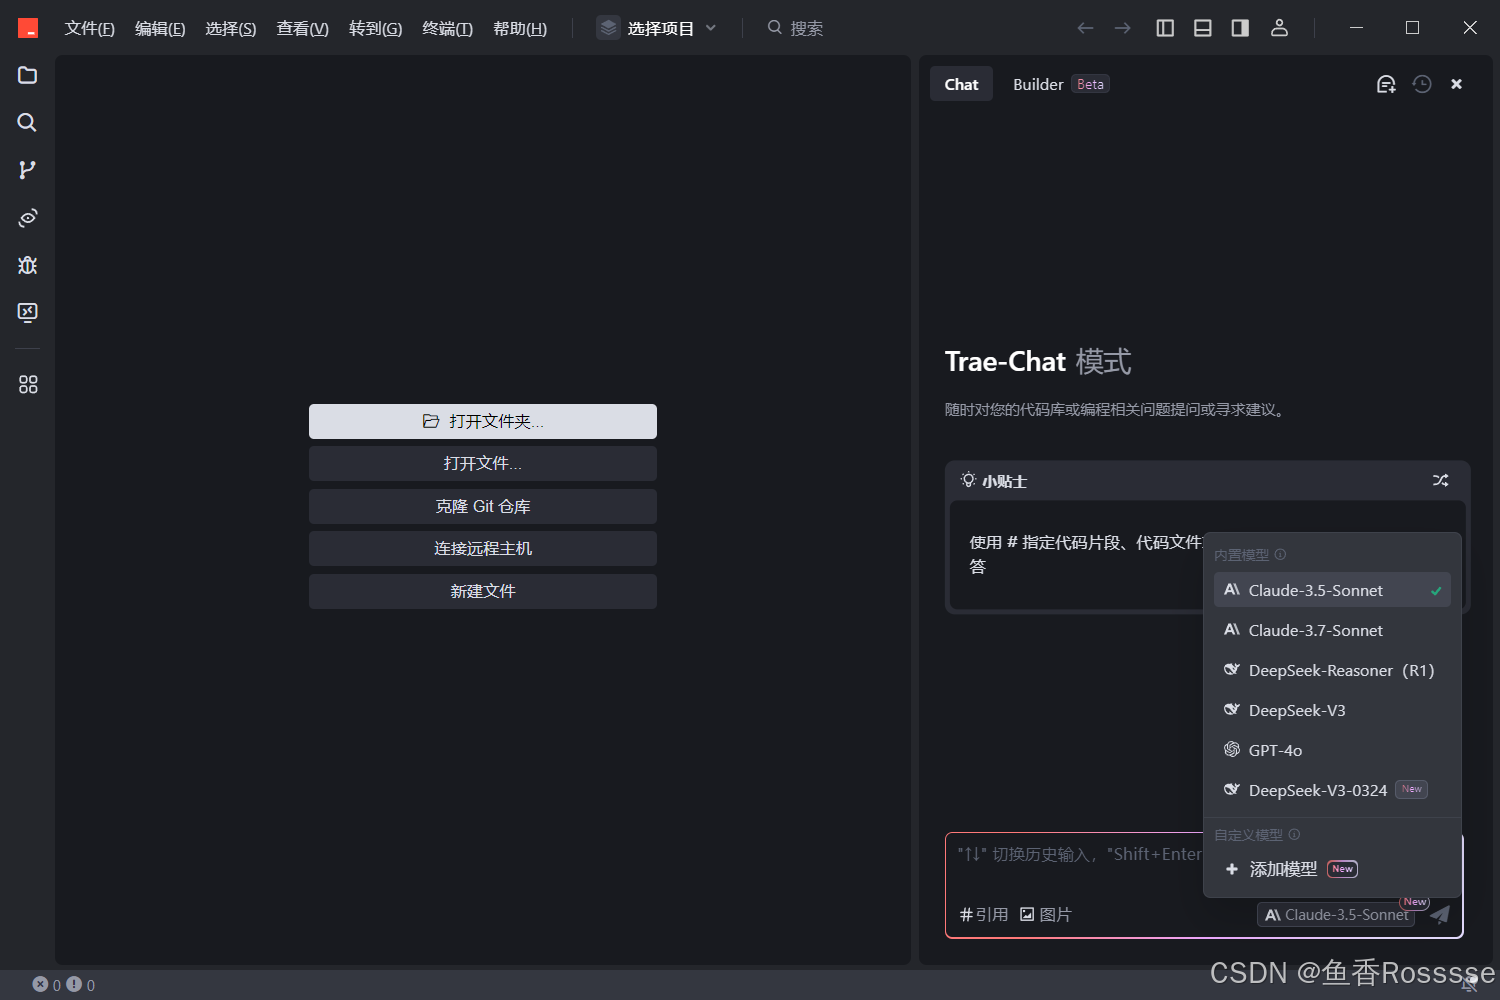The height and width of the screenshot is (1000, 1500).
Task: Collapse the Claude-3.5-Sonnet model selector in input box
Action: point(1336,914)
